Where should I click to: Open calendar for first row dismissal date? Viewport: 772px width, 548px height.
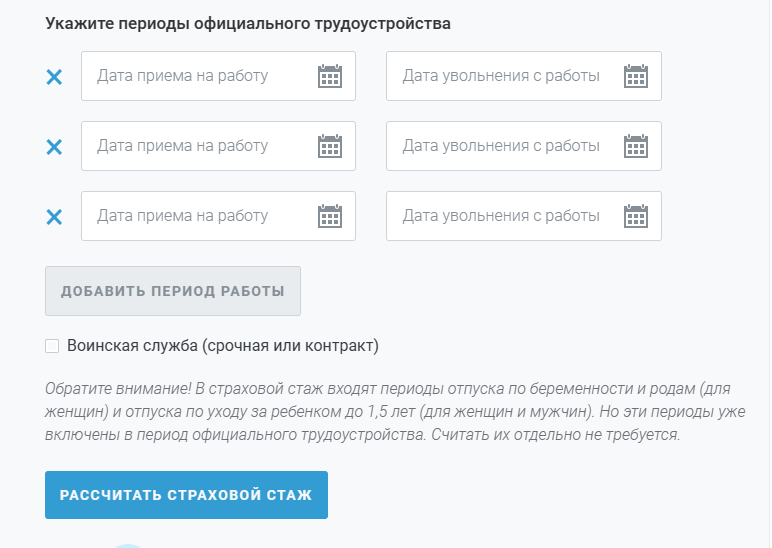click(x=636, y=76)
